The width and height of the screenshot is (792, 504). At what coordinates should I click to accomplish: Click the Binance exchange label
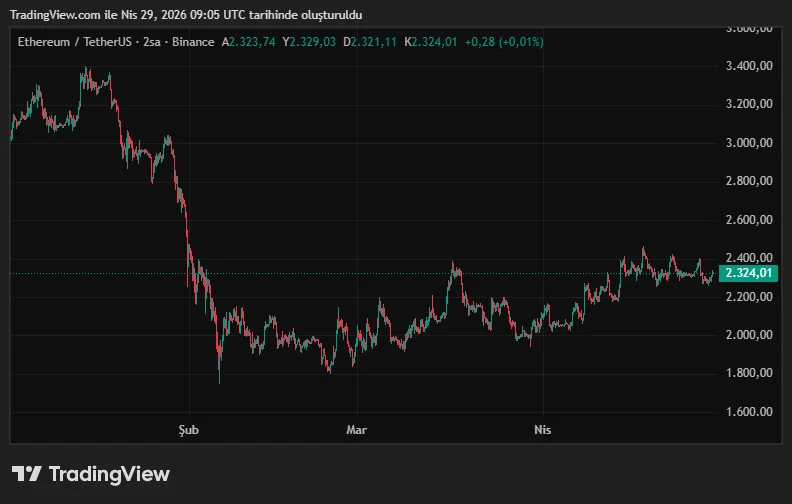[191, 42]
